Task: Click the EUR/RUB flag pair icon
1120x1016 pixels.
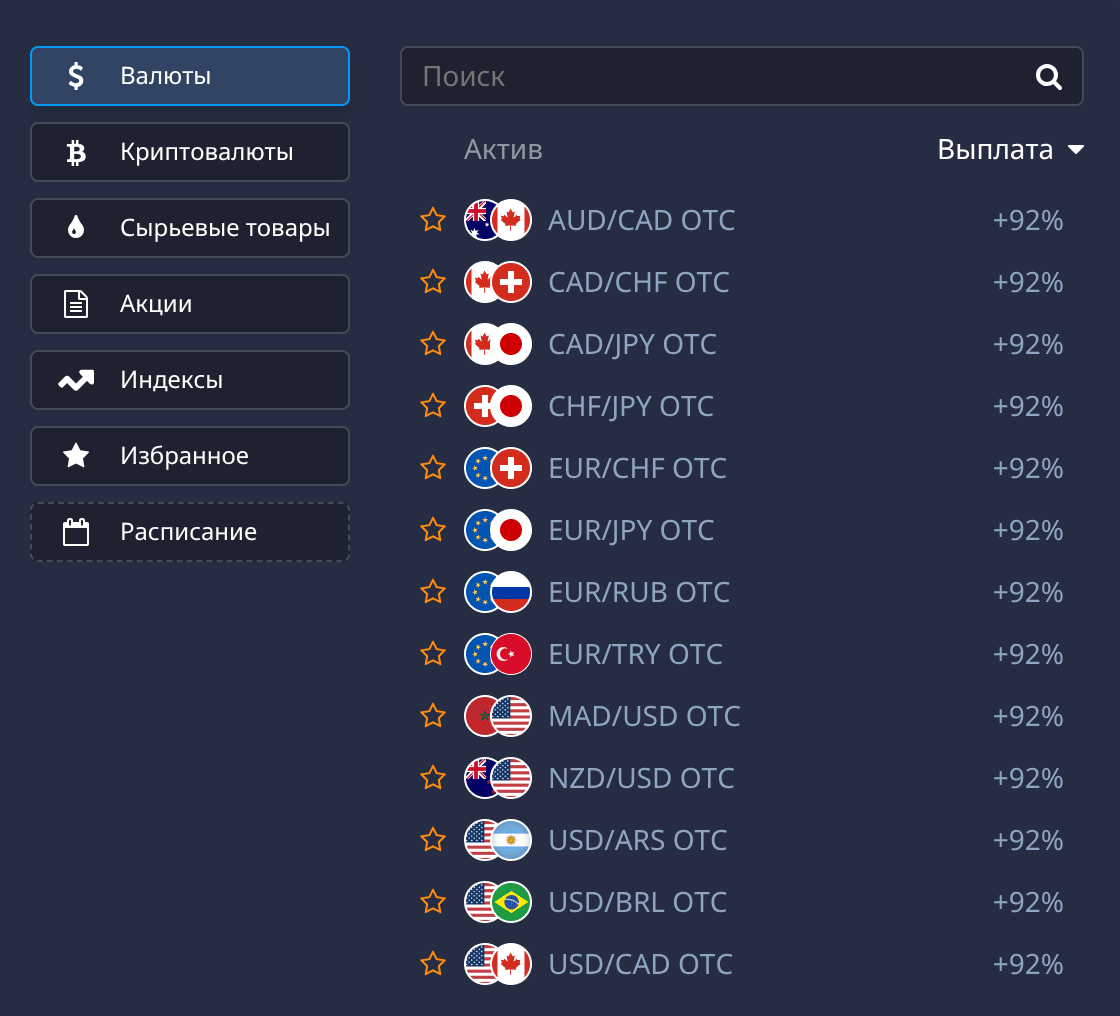Action: 498,592
